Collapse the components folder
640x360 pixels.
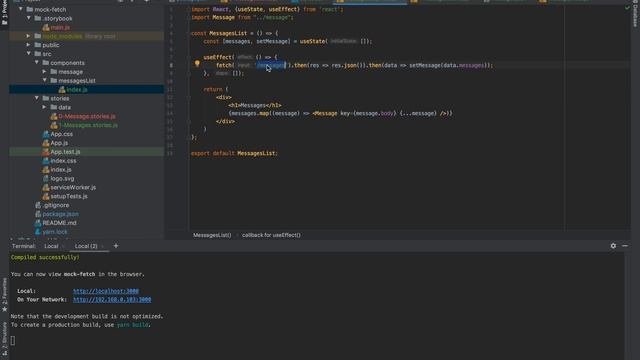click(x=37, y=62)
